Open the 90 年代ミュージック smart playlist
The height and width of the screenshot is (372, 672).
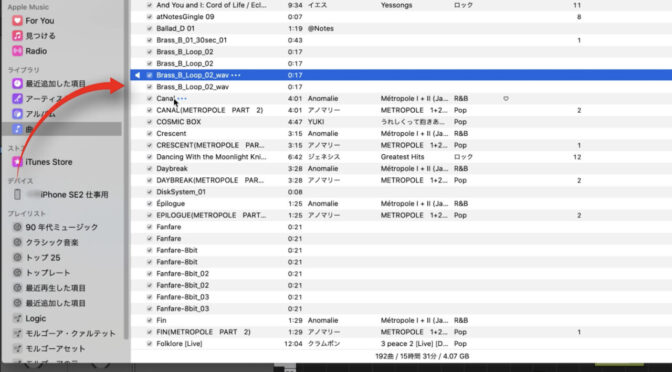[x=62, y=227]
